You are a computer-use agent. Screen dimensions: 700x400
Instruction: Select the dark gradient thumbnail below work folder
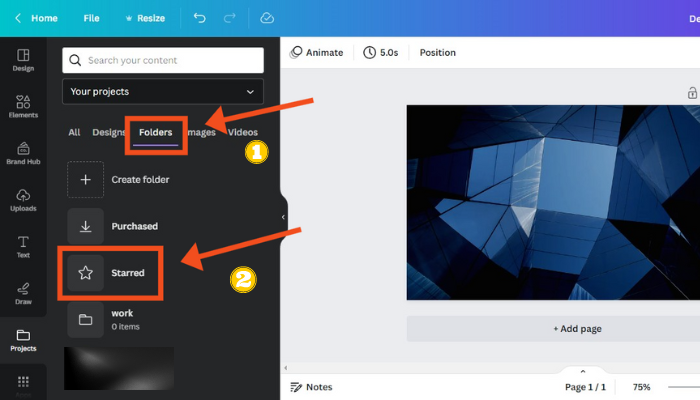tap(119, 369)
